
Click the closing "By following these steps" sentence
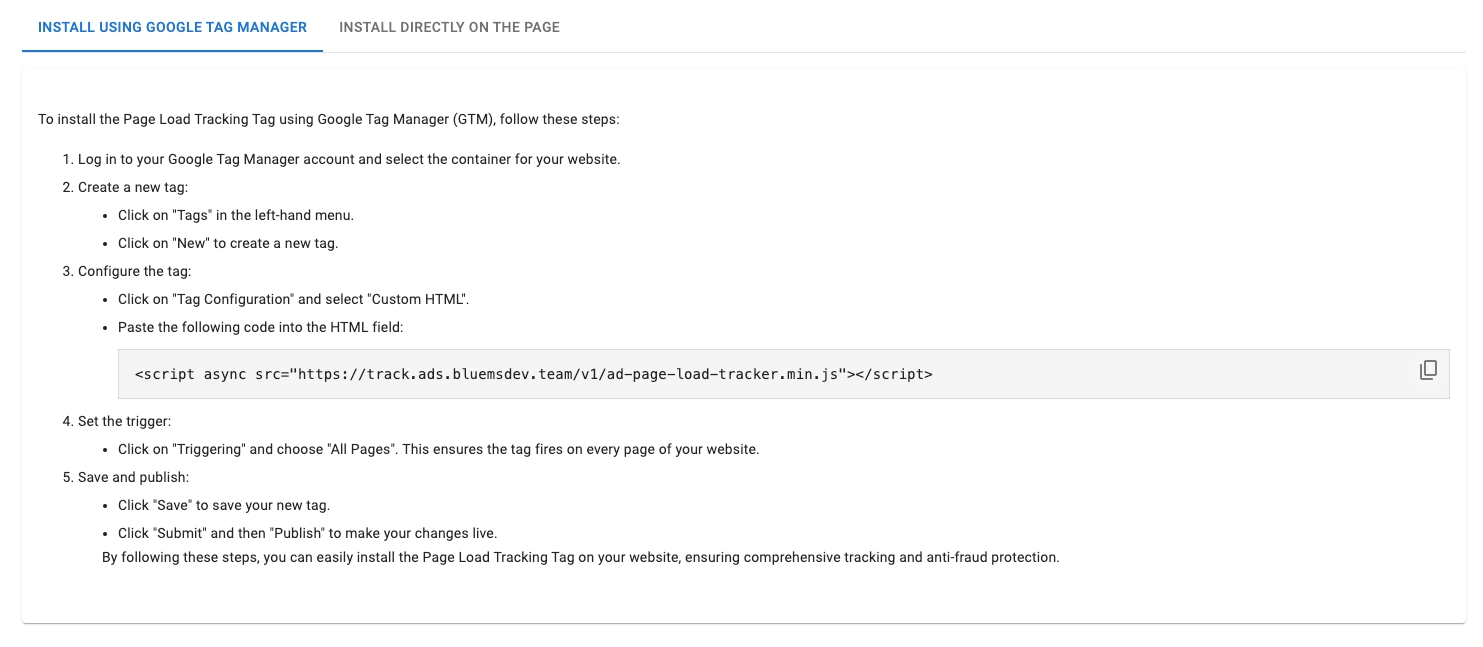pos(580,557)
